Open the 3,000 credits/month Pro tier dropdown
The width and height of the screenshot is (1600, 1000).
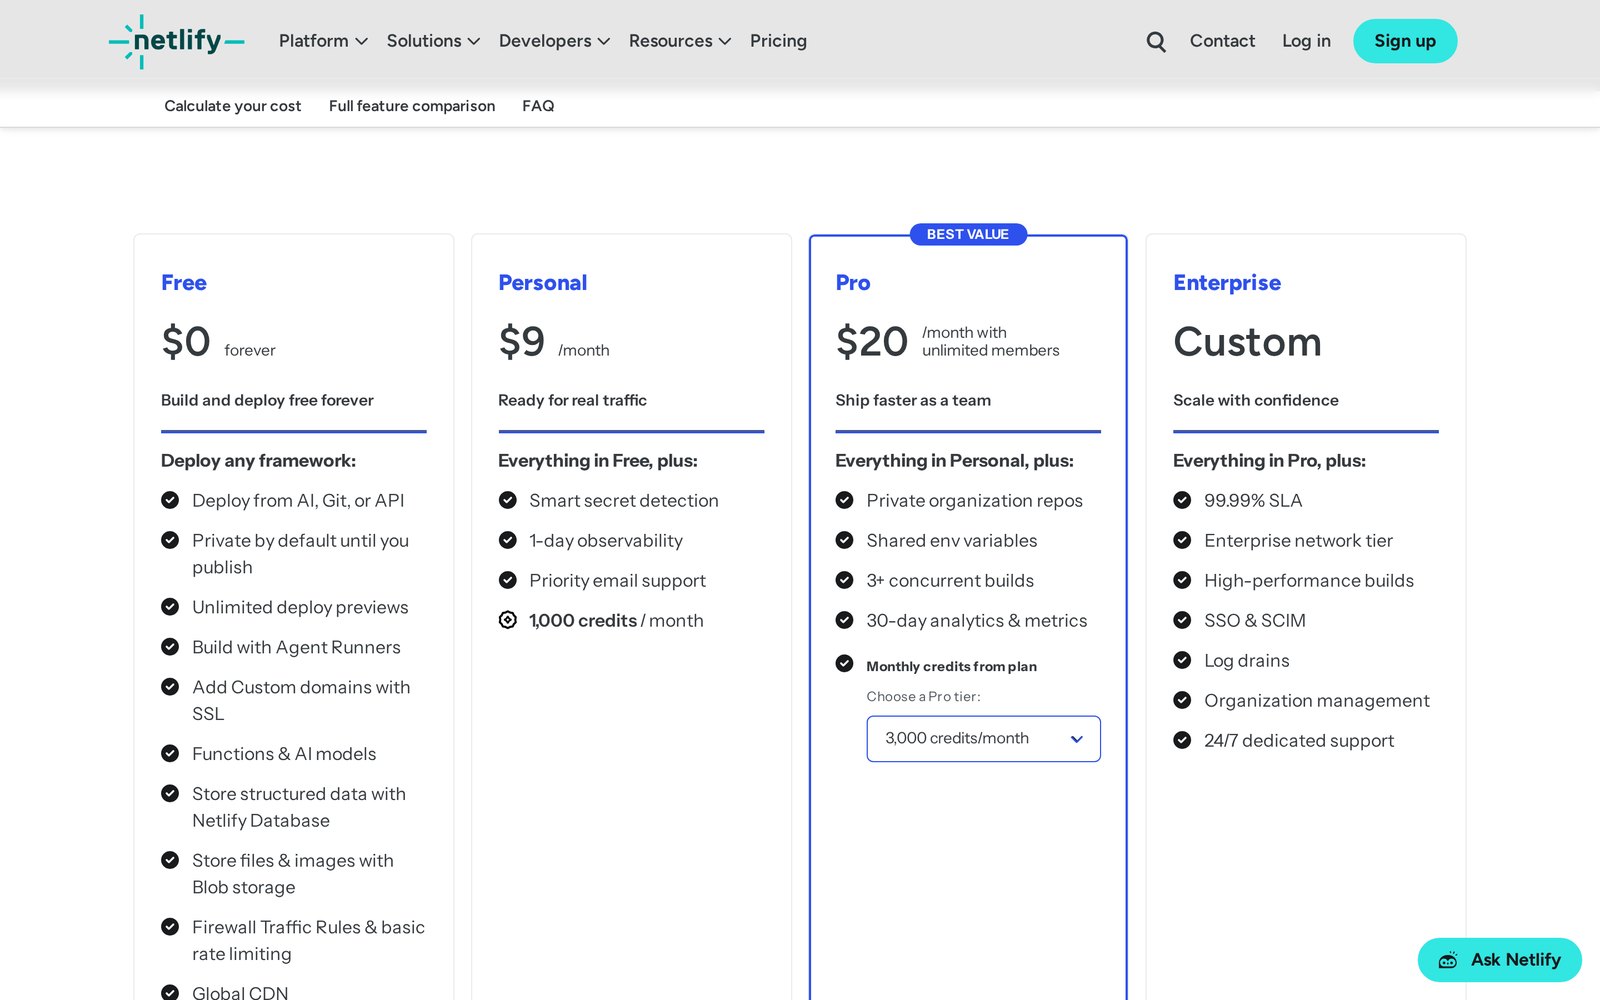pyautogui.click(x=983, y=738)
